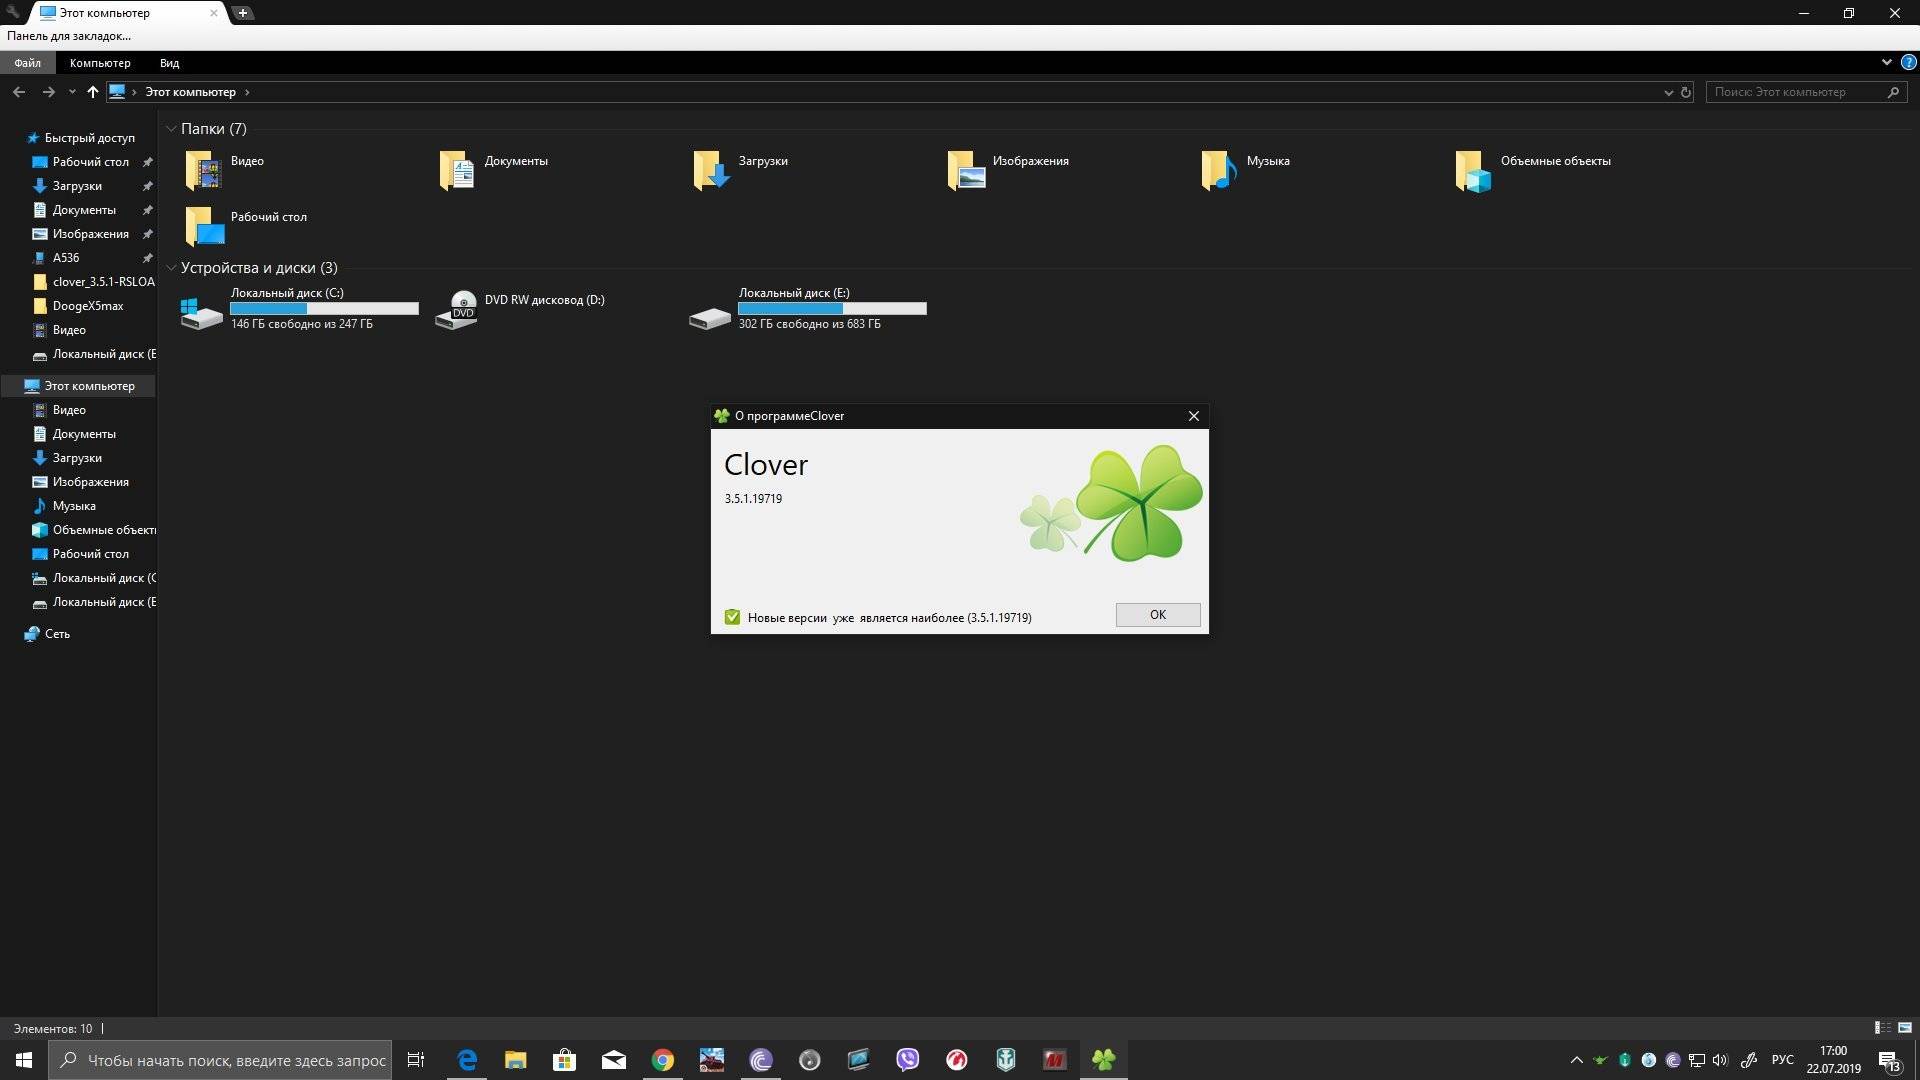Image resolution: width=1920 pixels, height=1080 pixels.
Task: Open the notification center
Action: pyautogui.click(x=1890, y=1060)
